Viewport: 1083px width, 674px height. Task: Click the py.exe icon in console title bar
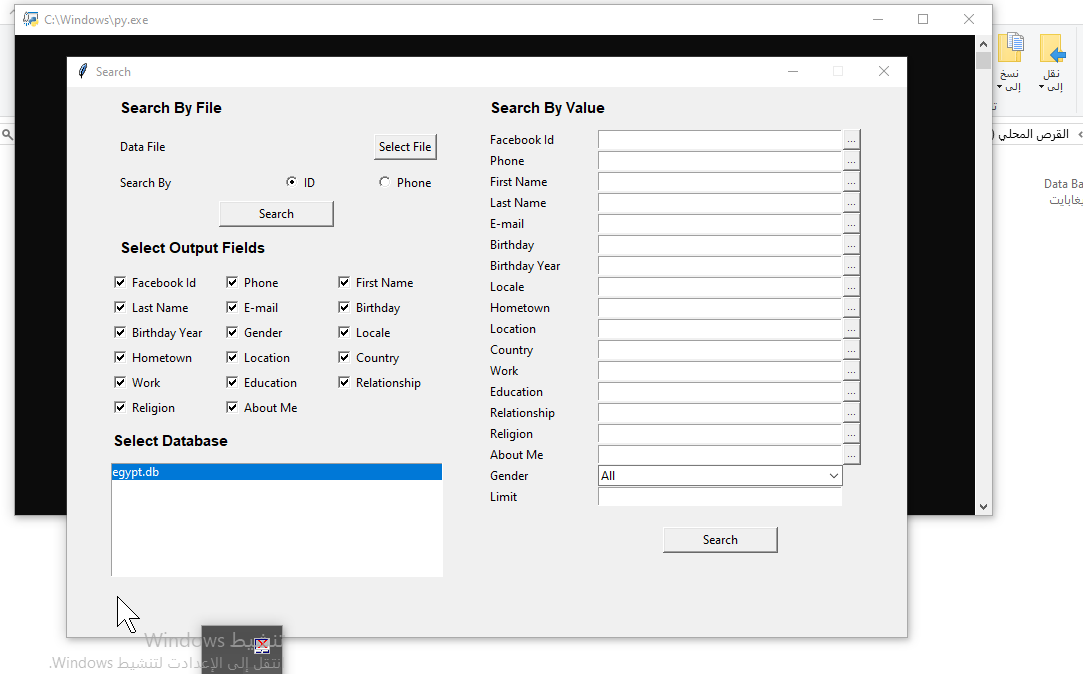click(x=31, y=19)
